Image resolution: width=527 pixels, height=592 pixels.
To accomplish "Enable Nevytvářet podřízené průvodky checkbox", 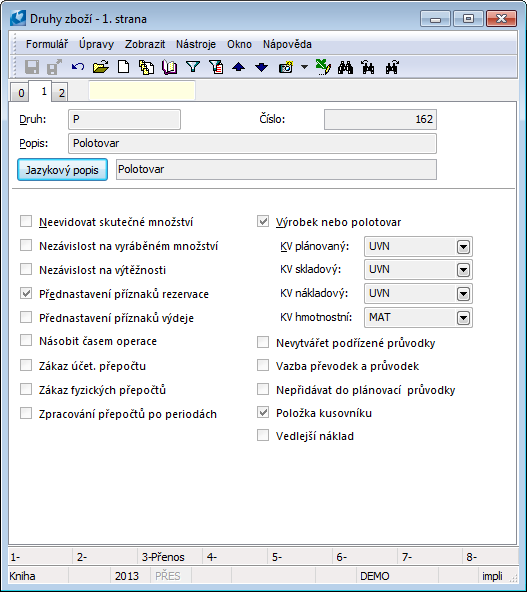I will 263,342.
